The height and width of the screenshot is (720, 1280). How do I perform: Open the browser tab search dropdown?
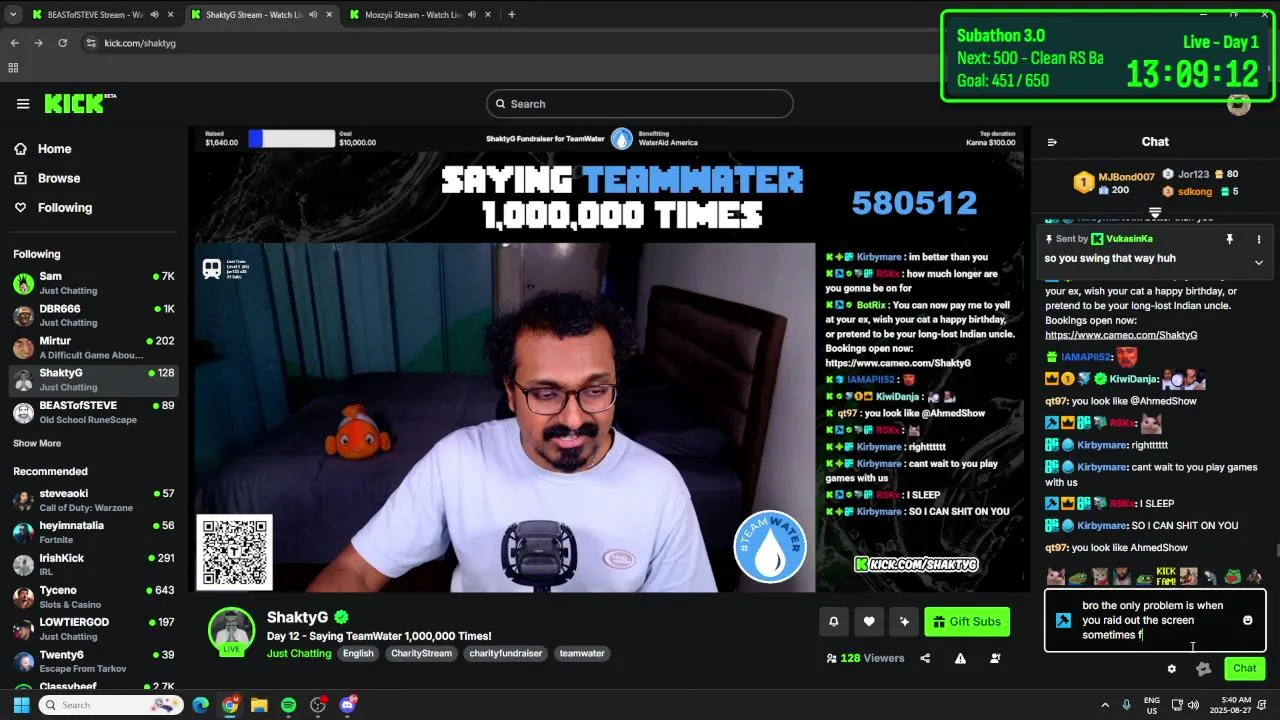coord(13,15)
